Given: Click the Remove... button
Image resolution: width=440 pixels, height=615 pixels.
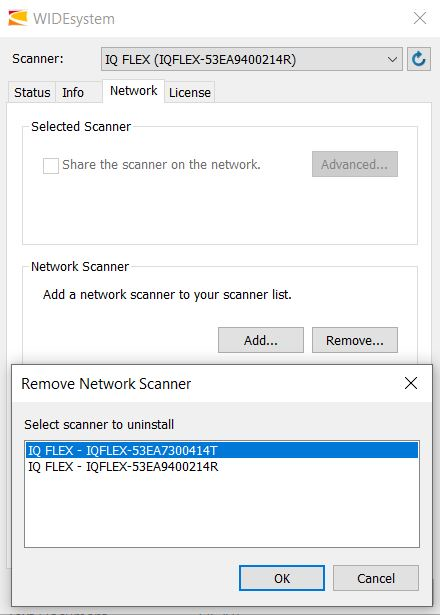Looking at the screenshot, I should pyautogui.click(x=355, y=340).
